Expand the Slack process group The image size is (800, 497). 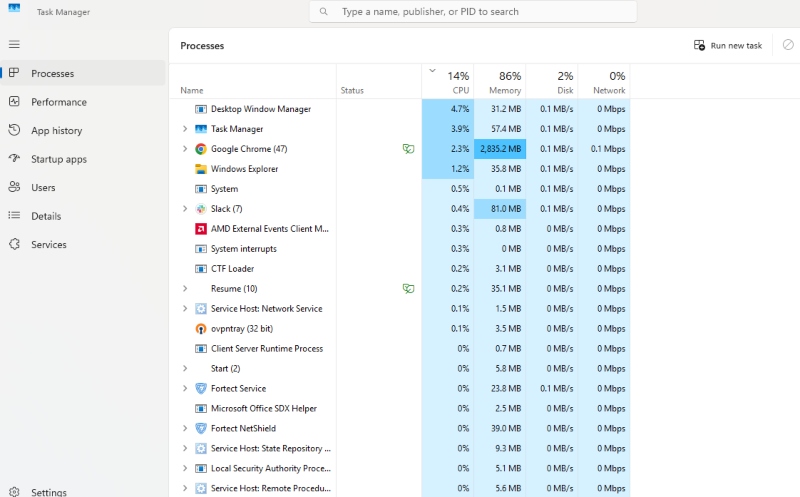185,209
